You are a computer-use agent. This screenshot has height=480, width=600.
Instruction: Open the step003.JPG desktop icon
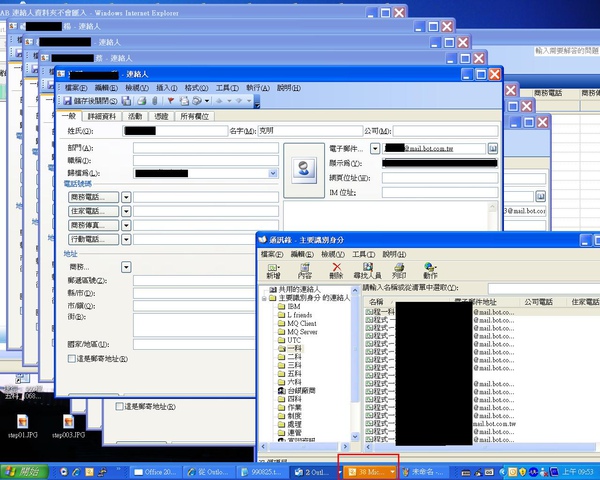pos(68,426)
